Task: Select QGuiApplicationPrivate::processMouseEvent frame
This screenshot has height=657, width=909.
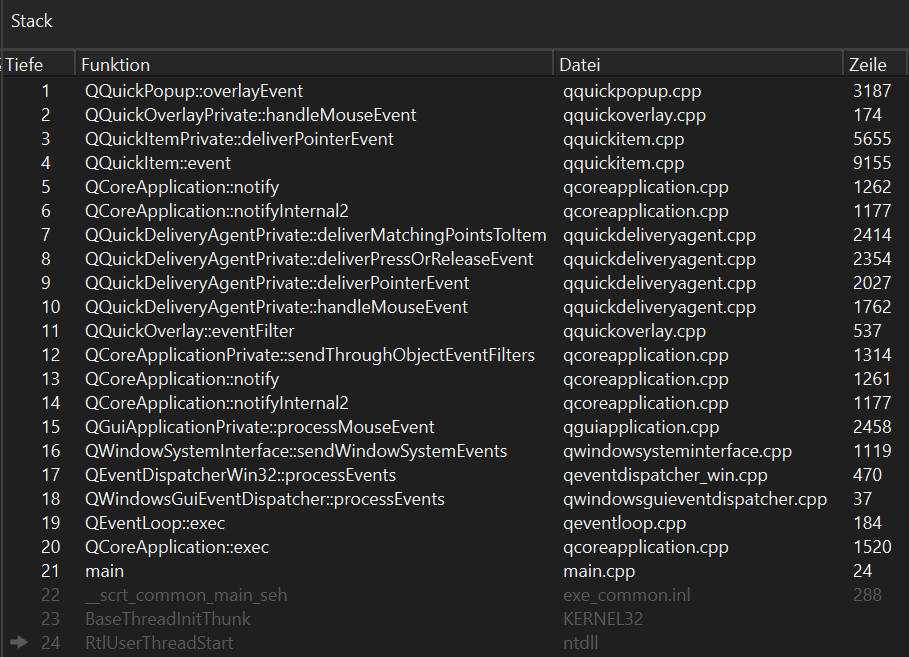Action: 454,427
